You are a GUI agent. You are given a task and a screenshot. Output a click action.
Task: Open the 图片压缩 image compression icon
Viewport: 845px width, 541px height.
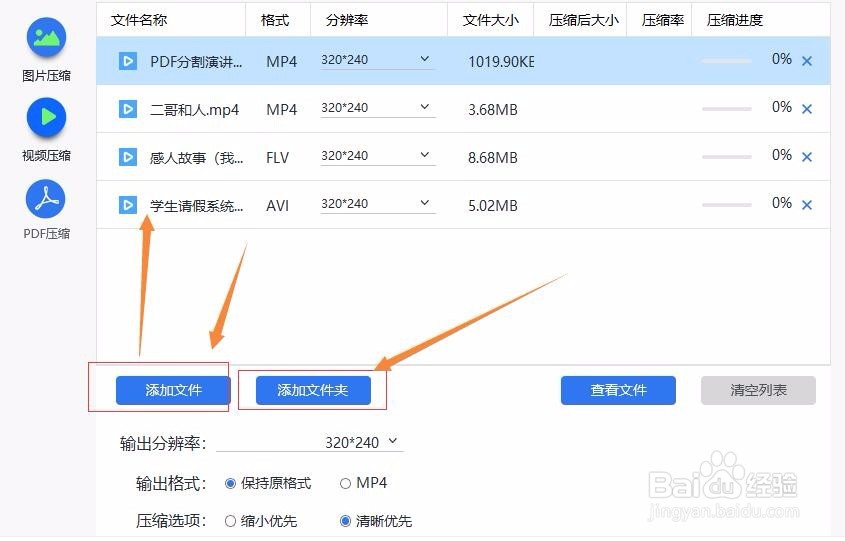click(46, 37)
